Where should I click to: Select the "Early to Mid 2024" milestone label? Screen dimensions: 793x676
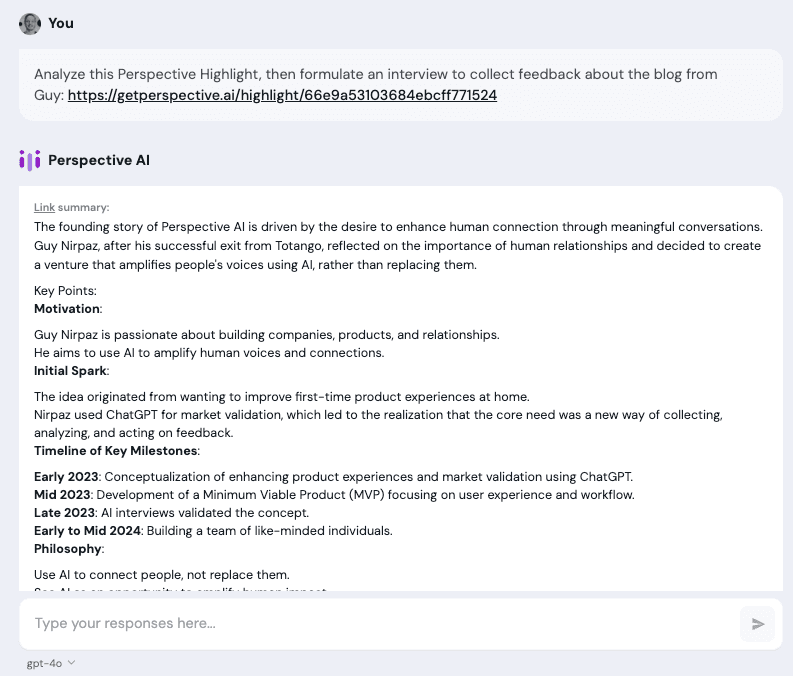[x=87, y=531]
